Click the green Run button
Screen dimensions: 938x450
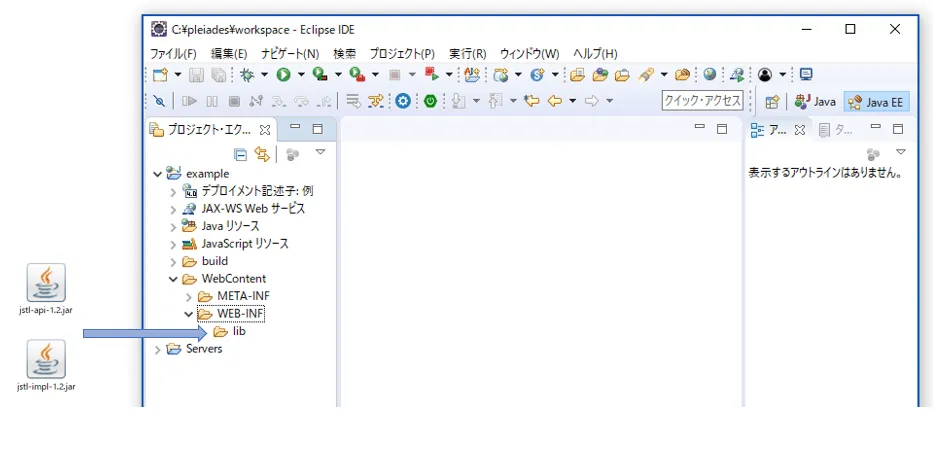click(284, 75)
